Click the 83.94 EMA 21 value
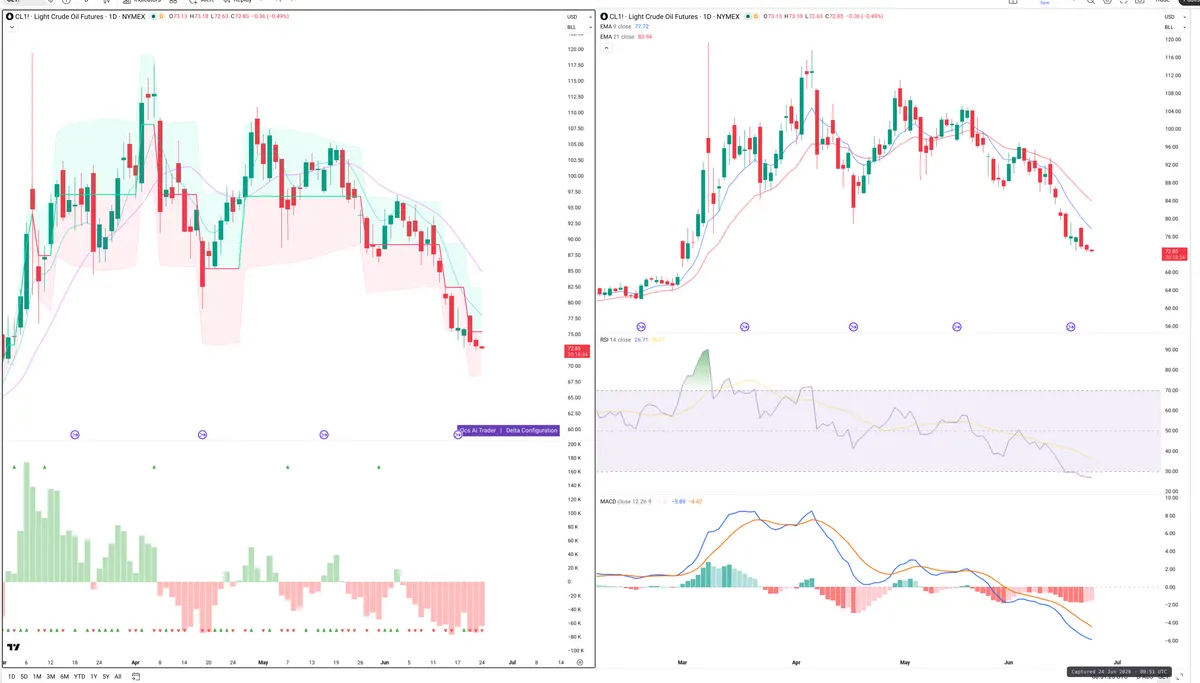This screenshot has height=683, width=1200. pyautogui.click(x=644, y=37)
